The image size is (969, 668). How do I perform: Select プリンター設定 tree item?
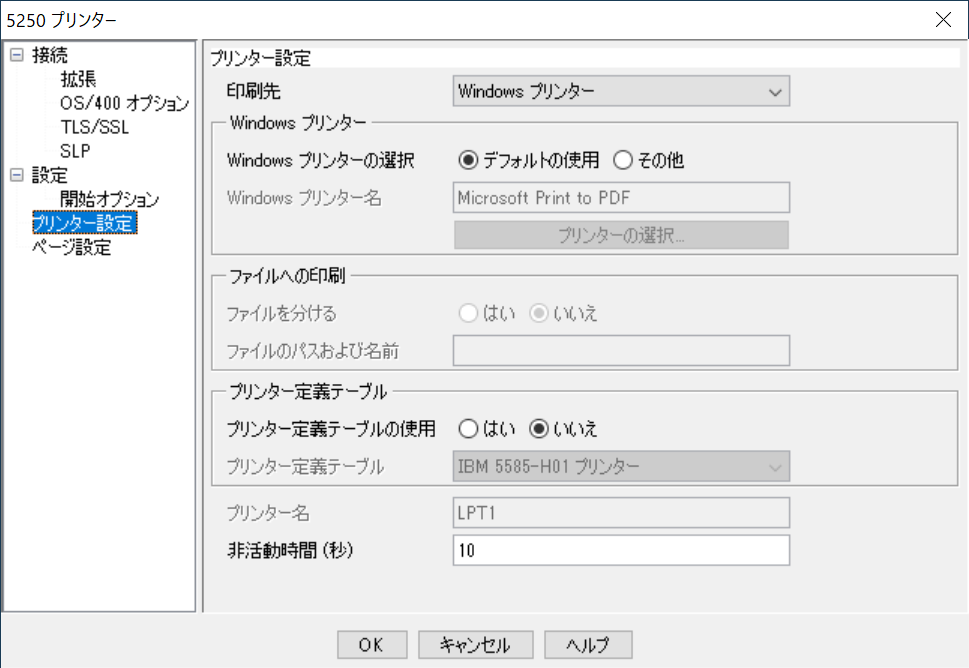pos(84,223)
